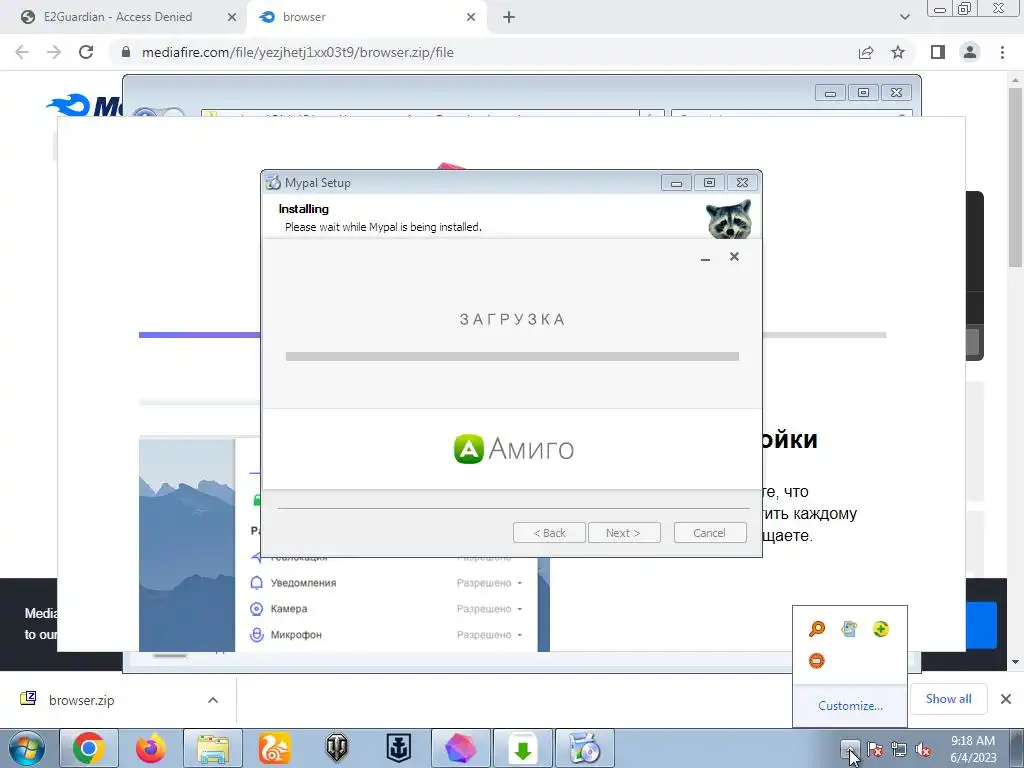Click the Amigo green logo
This screenshot has height=768, width=1024.
468,449
